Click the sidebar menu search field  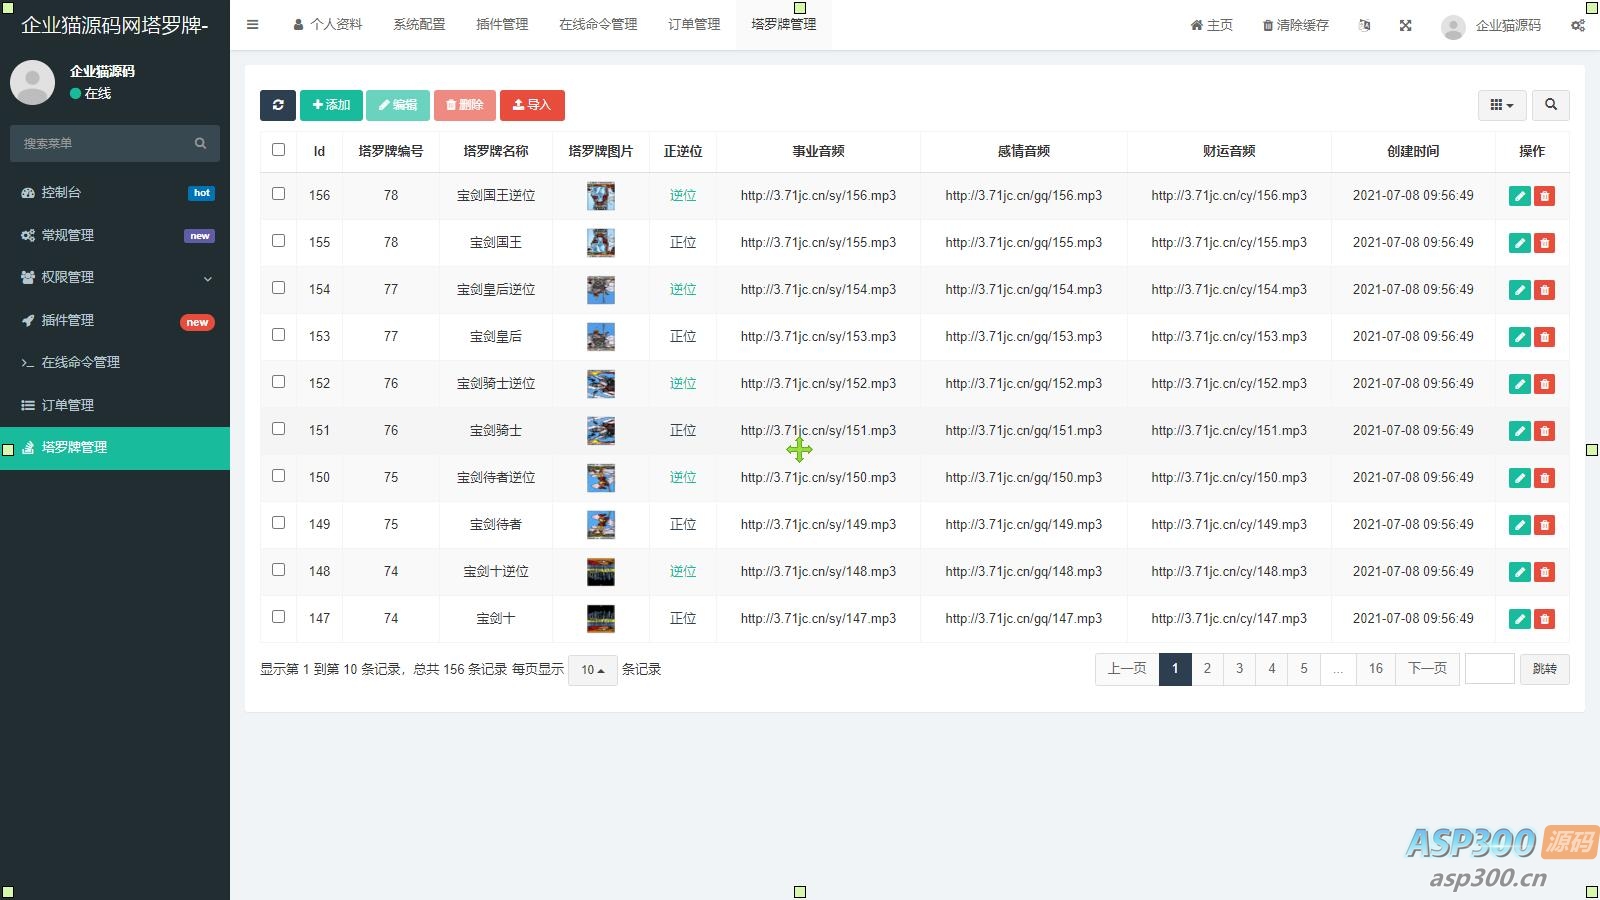(105, 143)
